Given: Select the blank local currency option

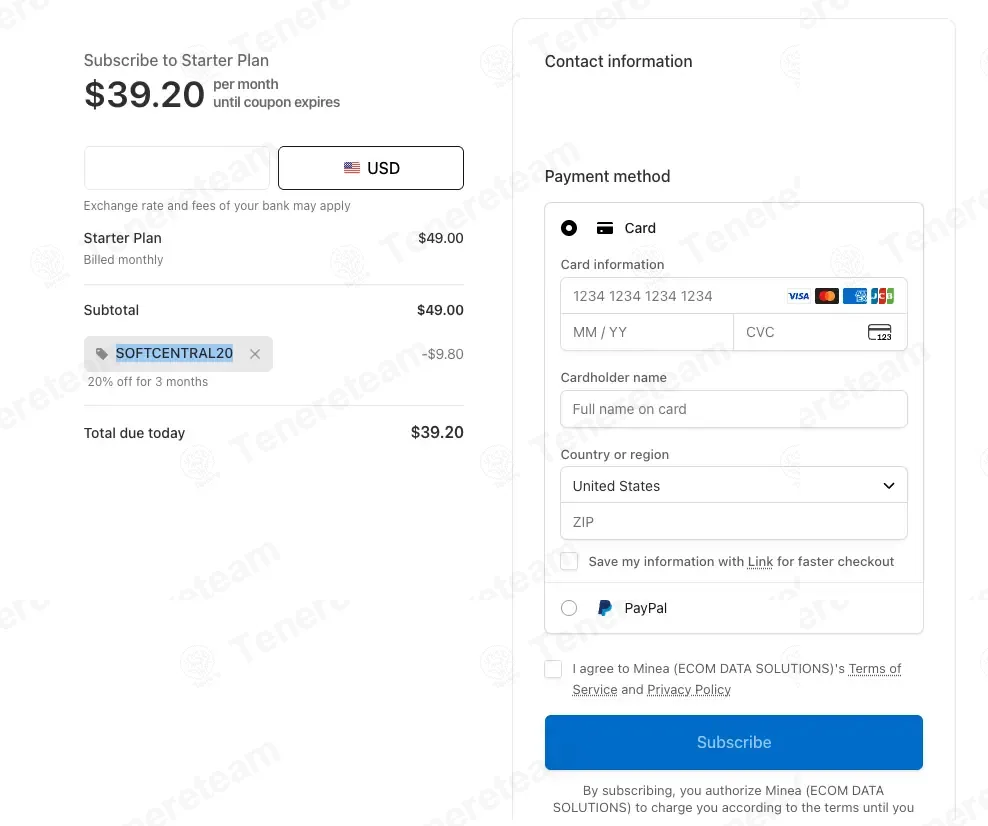Looking at the screenshot, I should 177,168.
